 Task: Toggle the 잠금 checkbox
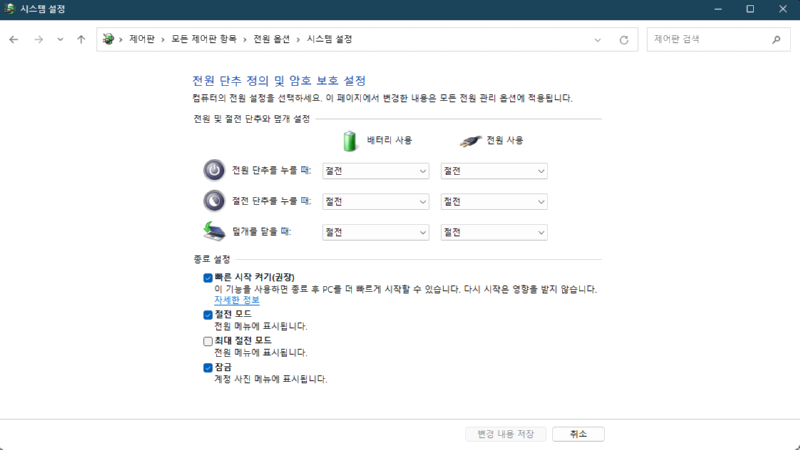pyautogui.click(x=208, y=367)
